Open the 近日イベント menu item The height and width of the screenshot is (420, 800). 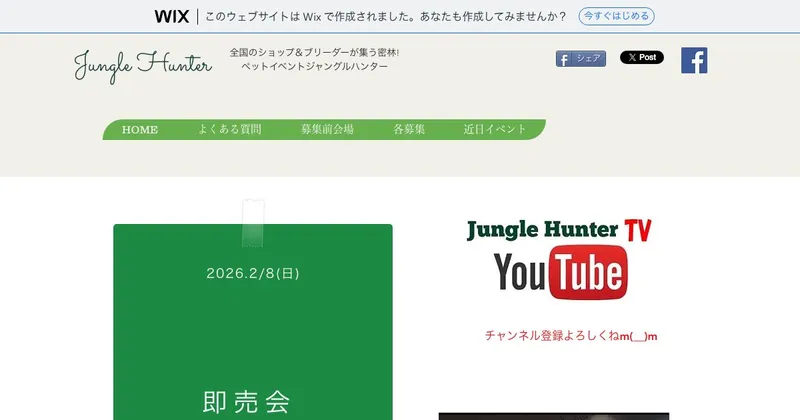point(494,129)
